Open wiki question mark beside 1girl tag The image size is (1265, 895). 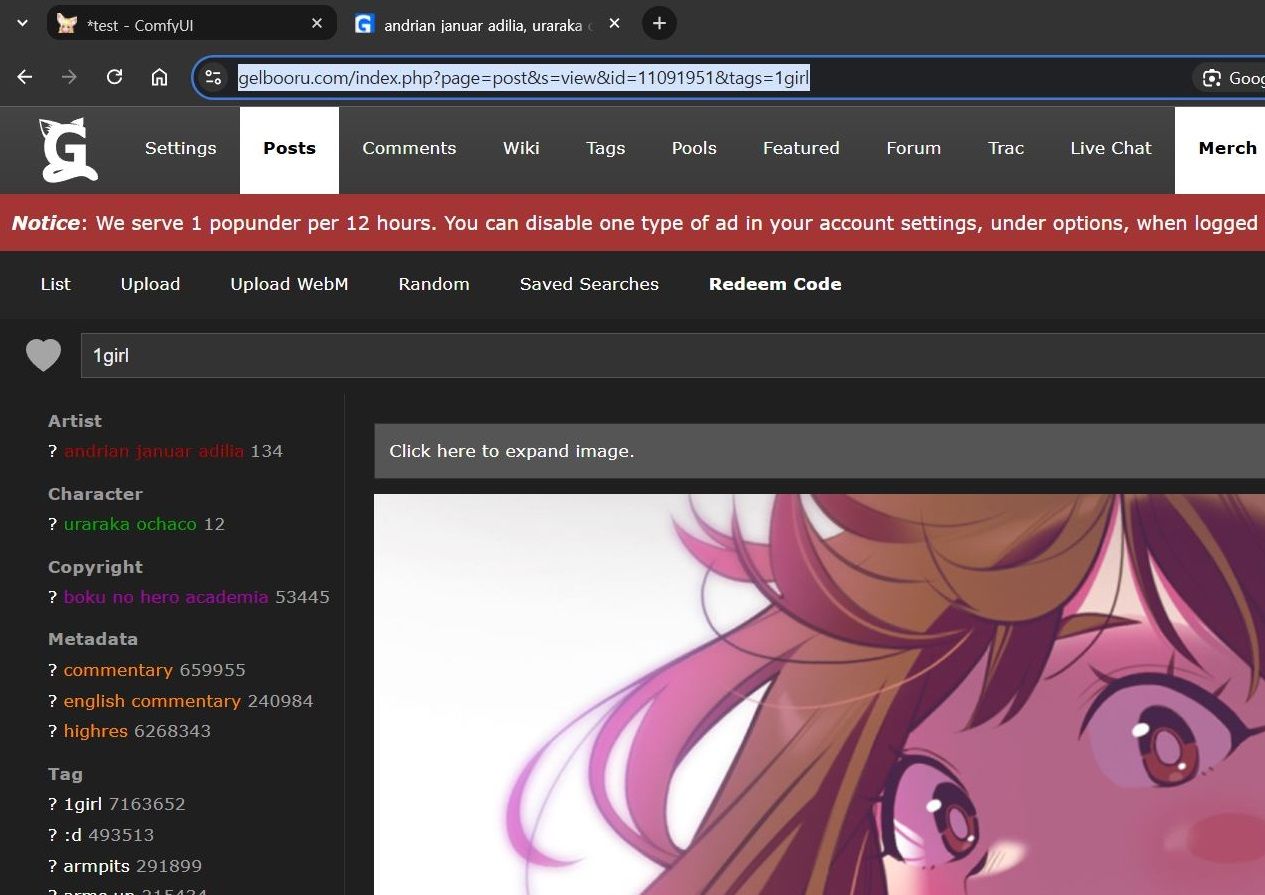click(53, 804)
